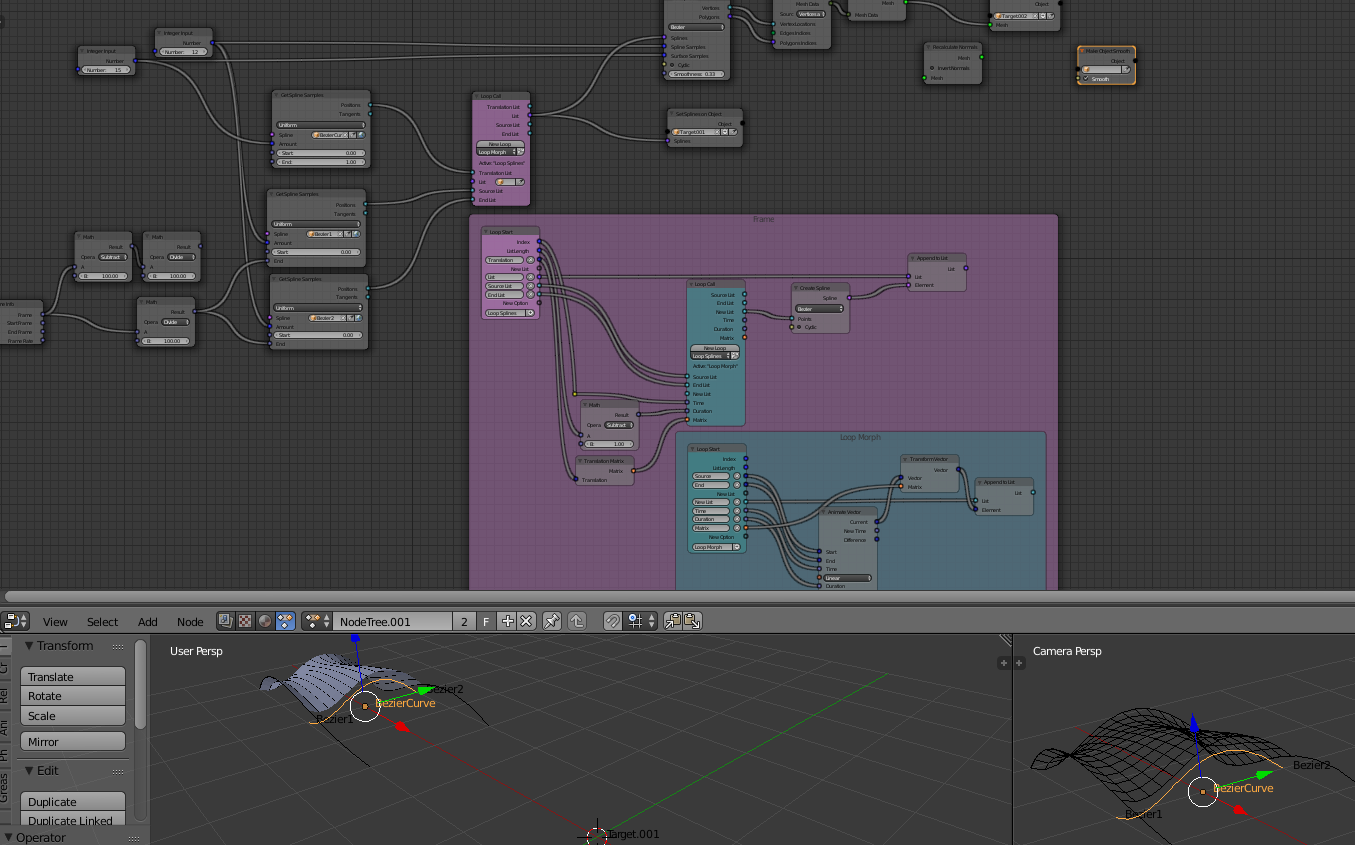Image resolution: width=1355 pixels, height=845 pixels.
Task: Pick object eyedropper in Set Splines on Object node
Action: tap(733, 132)
